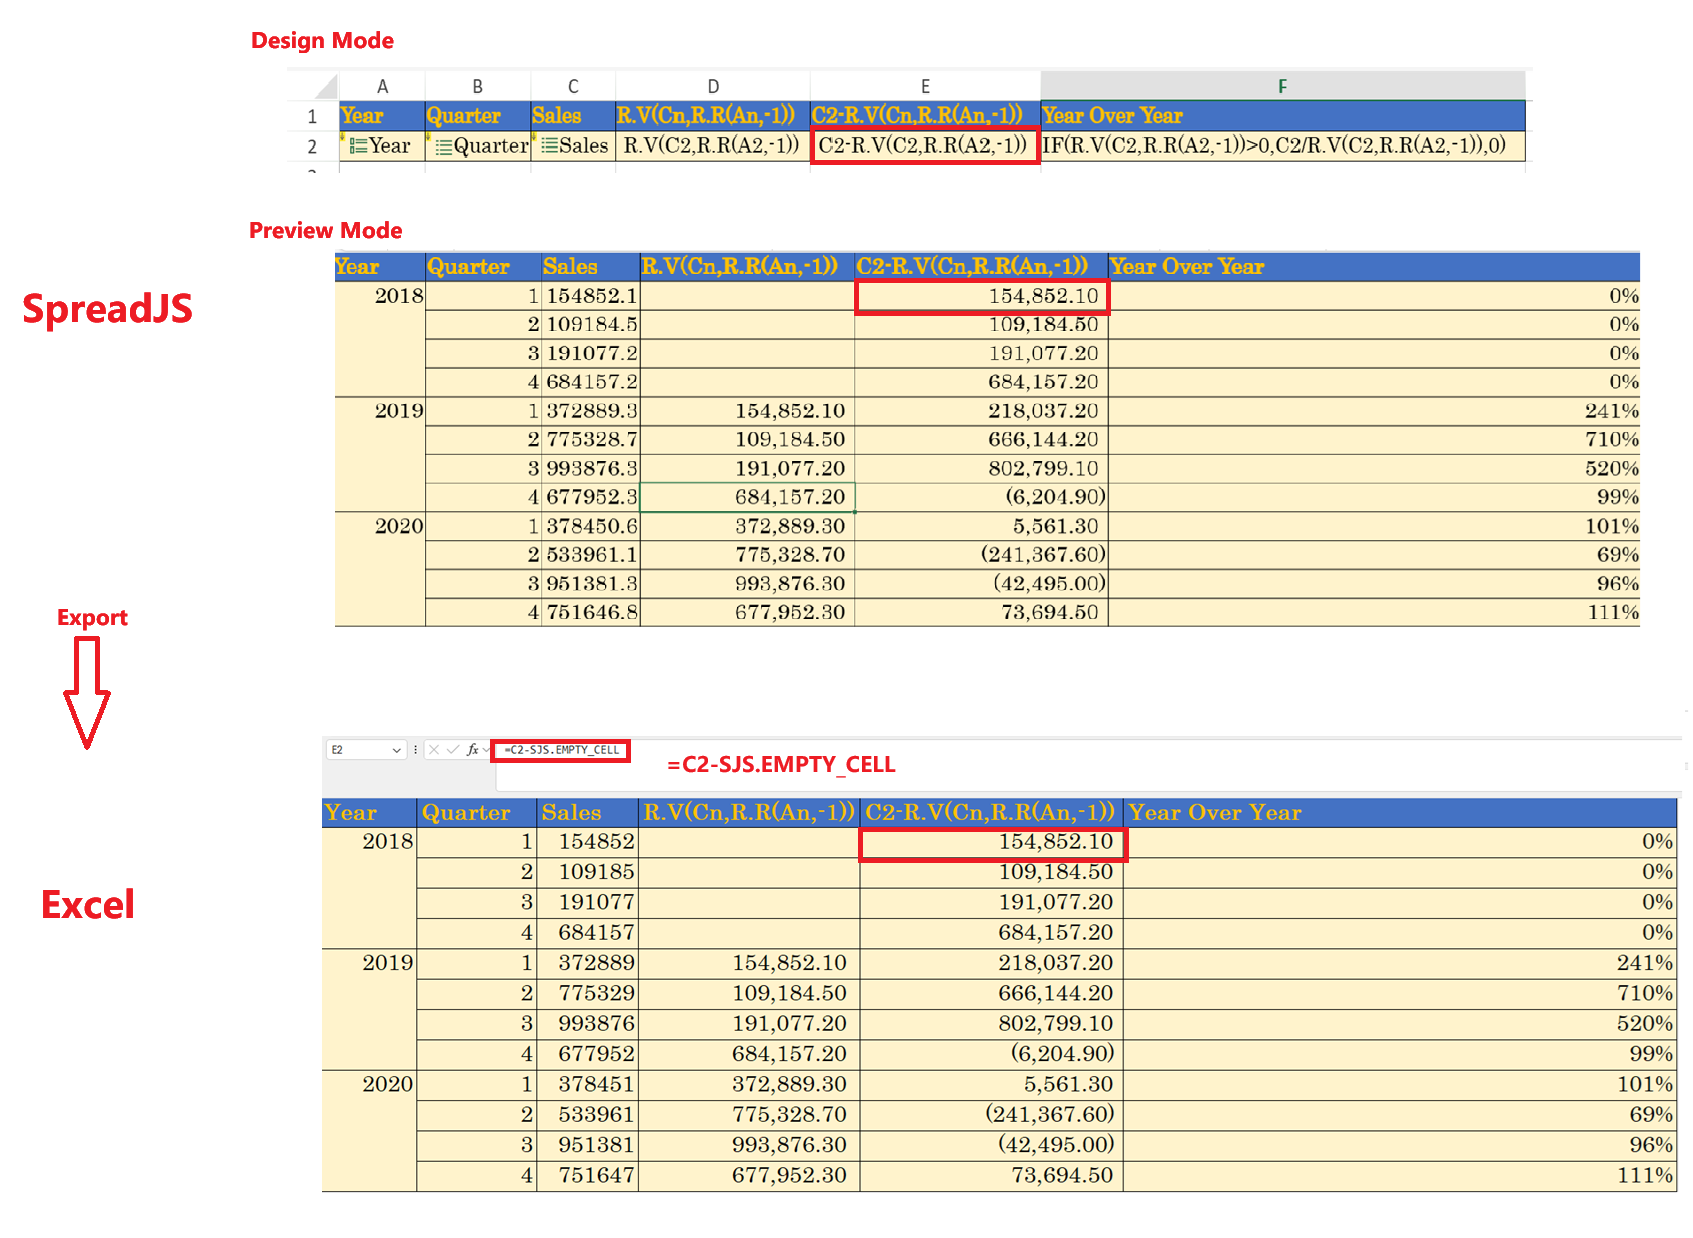Select column D header in Design Mode
Screen dimensions: 1693x1238
713,86
